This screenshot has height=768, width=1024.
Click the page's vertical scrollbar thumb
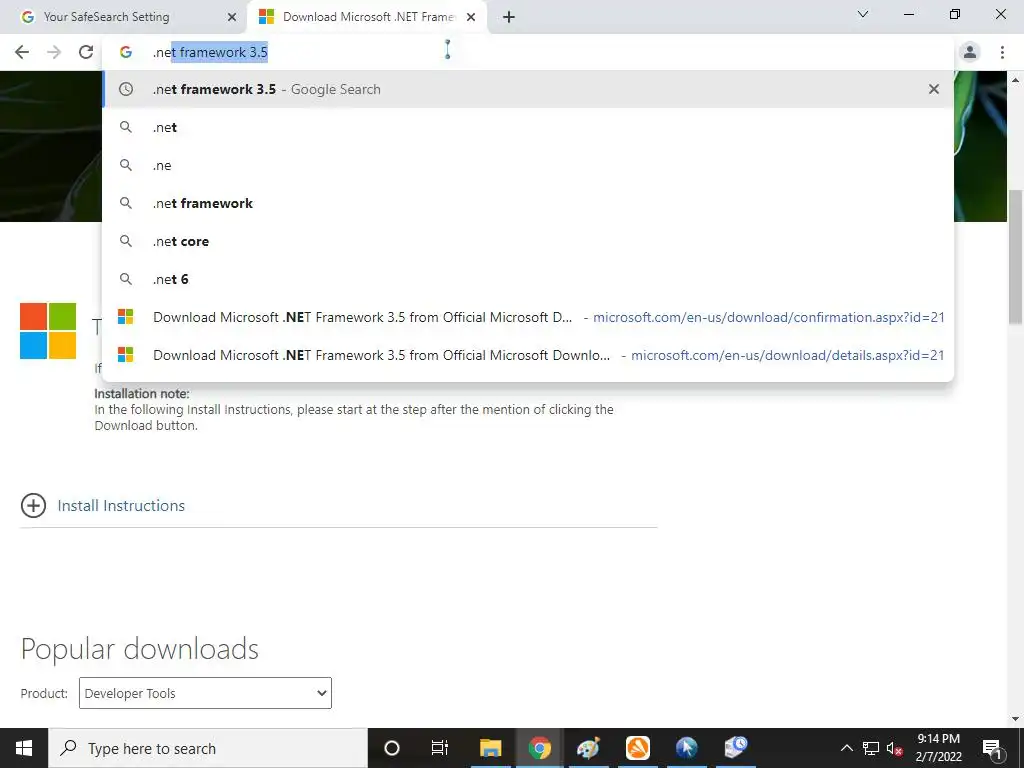tap(1015, 257)
